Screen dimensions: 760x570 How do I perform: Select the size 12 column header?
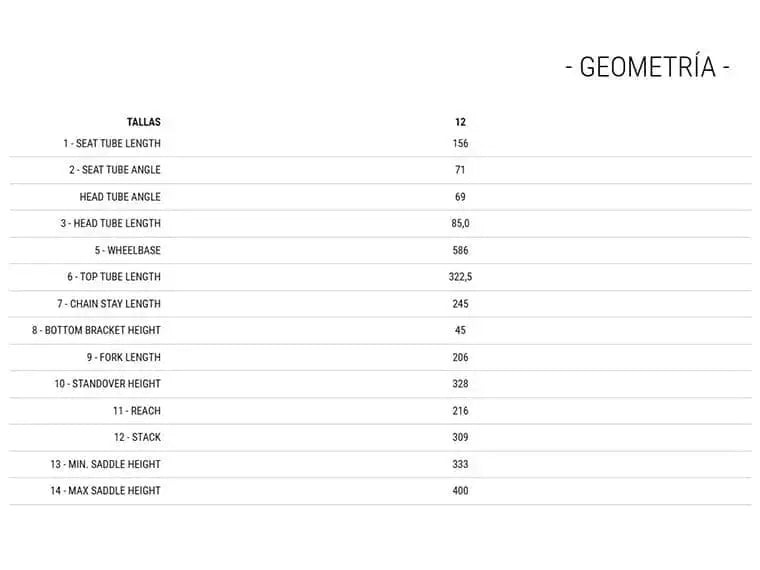(460, 122)
